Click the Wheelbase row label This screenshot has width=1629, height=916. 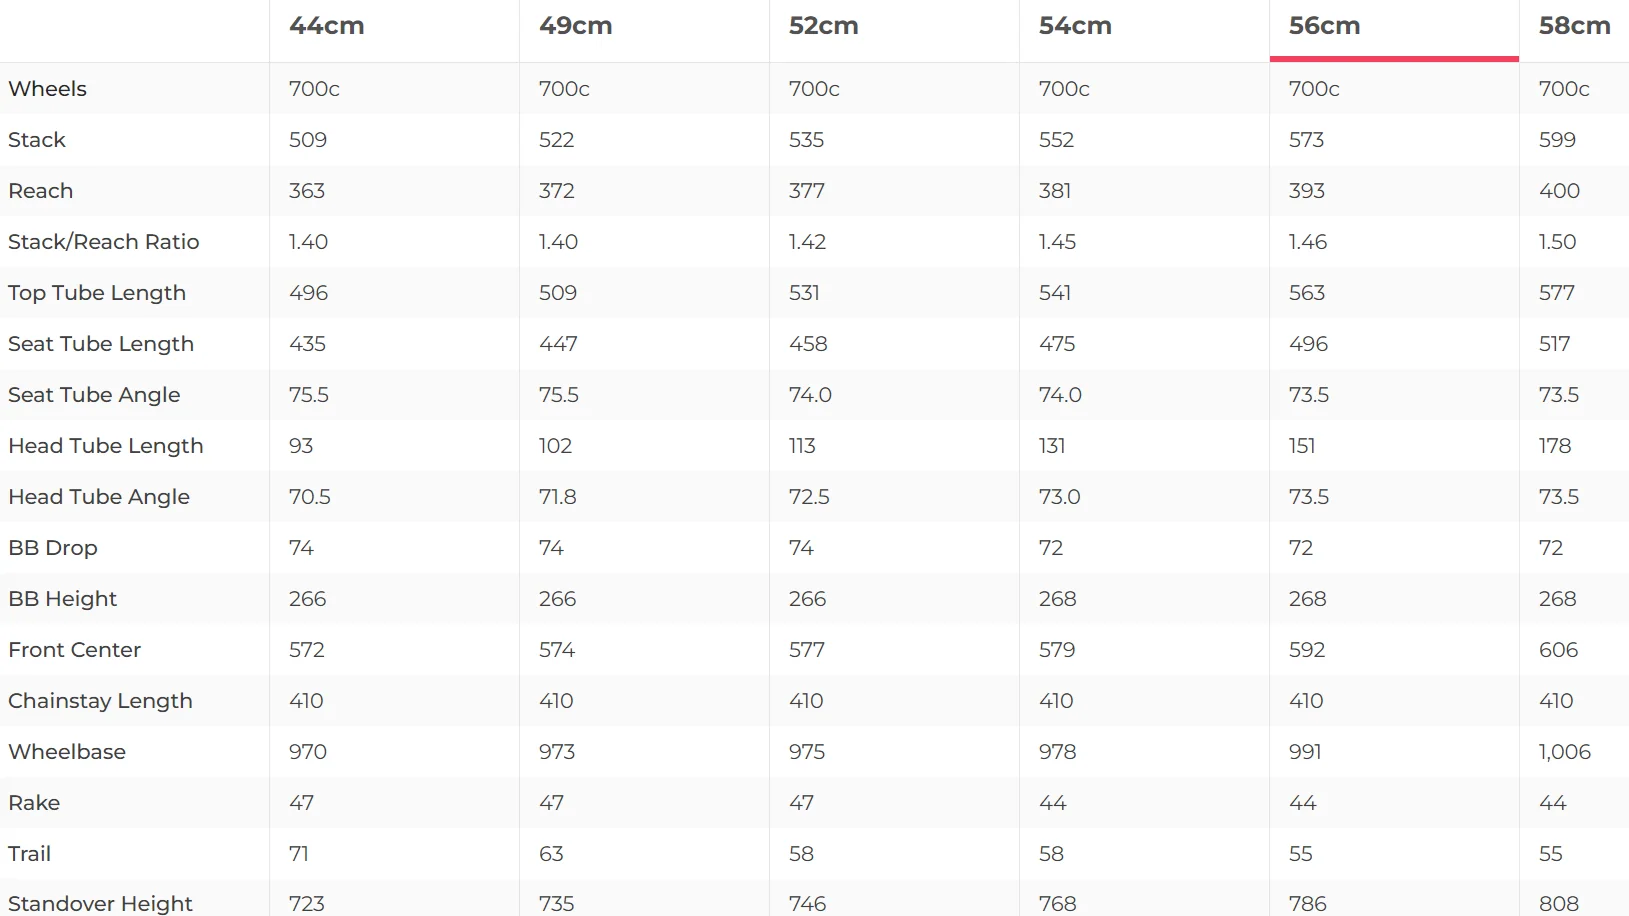(x=67, y=752)
